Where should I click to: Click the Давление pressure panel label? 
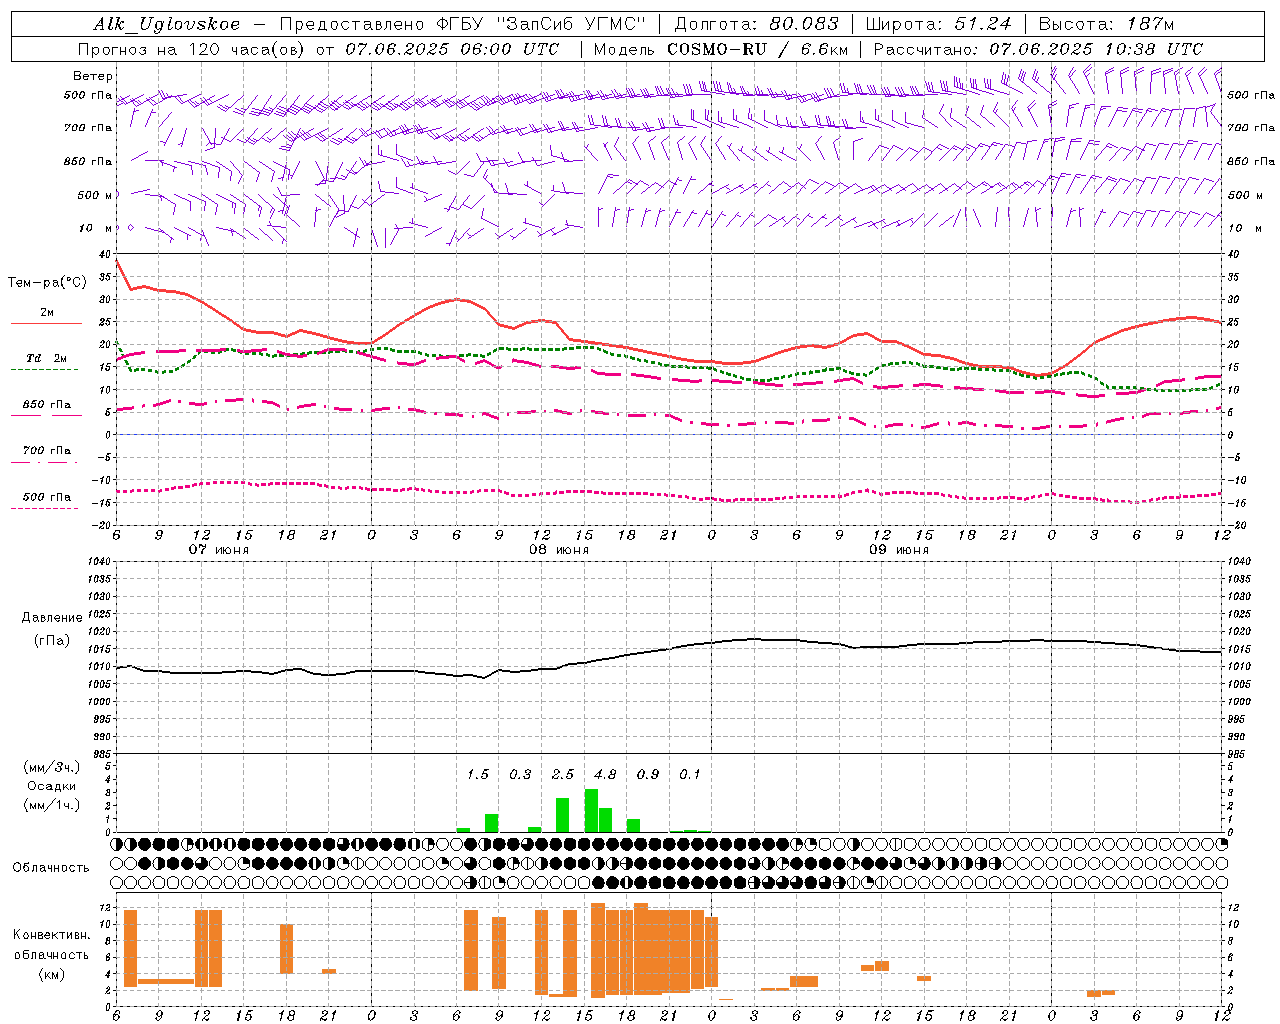click(52, 618)
